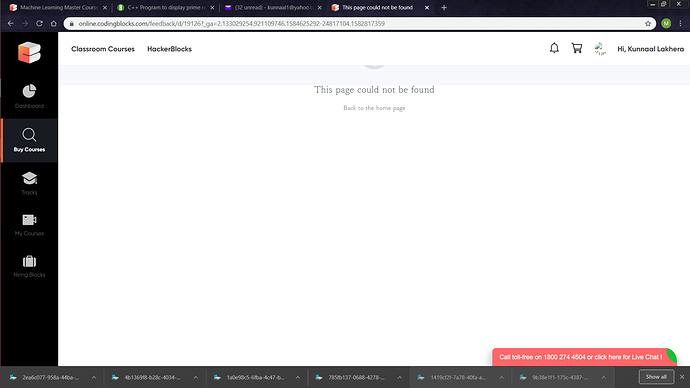Click the user avatar image
This screenshot has height=388, width=690.
click(600, 48)
